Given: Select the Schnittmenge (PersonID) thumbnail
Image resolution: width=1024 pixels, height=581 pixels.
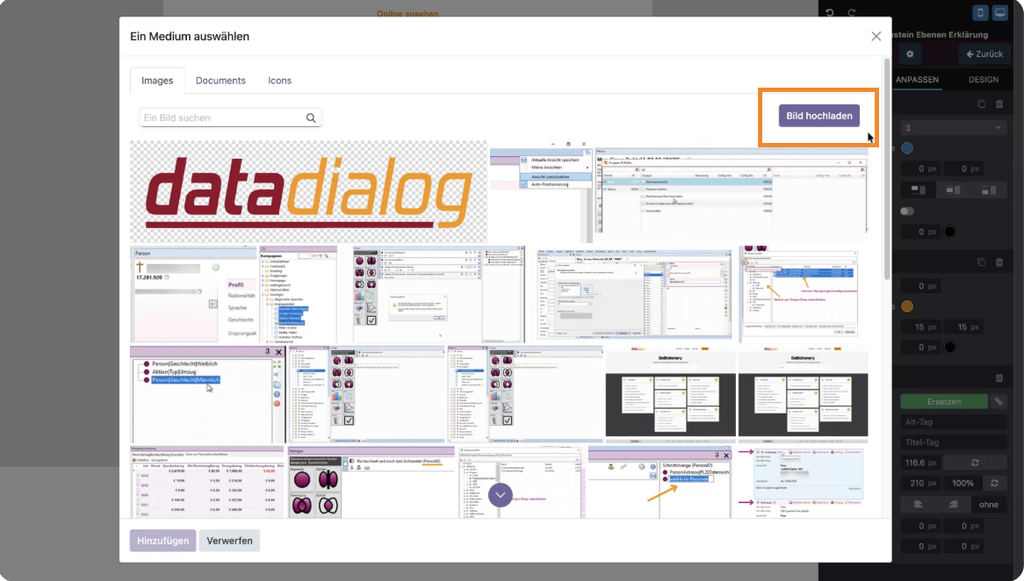Looking at the screenshot, I should (659, 482).
